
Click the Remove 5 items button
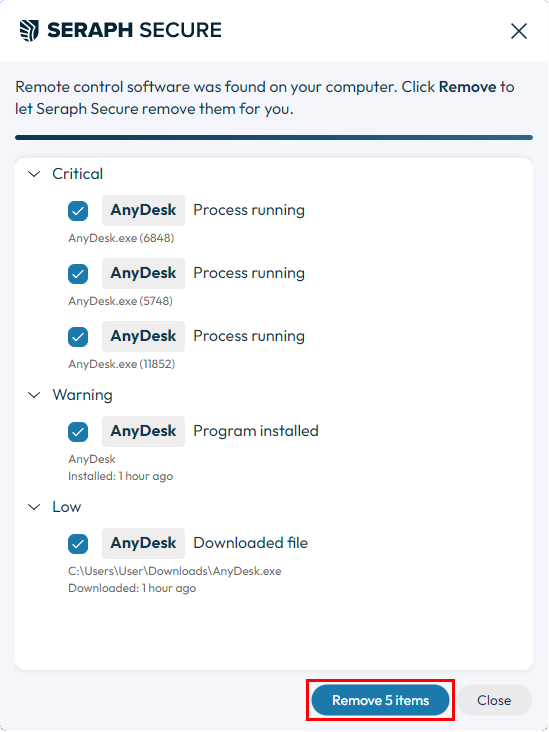coord(380,700)
